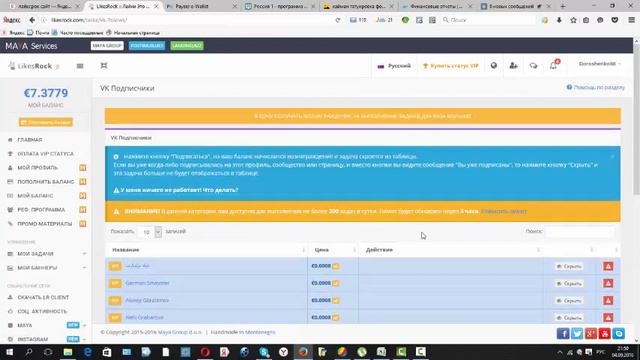The height and width of the screenshot is (360, 640).
Task: Open the records-per-page dropdown showing 10
Action: pyautogui.click(x=150, y=232)
